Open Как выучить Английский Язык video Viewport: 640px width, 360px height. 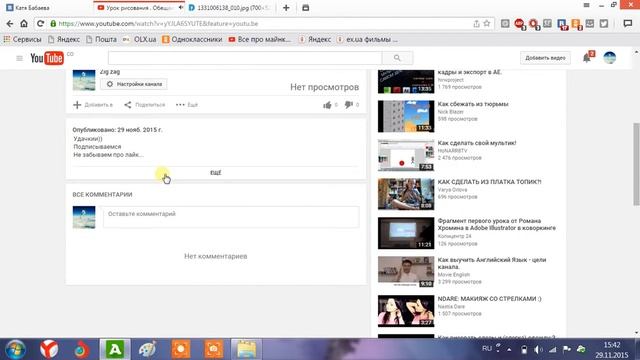pos(491,263)
